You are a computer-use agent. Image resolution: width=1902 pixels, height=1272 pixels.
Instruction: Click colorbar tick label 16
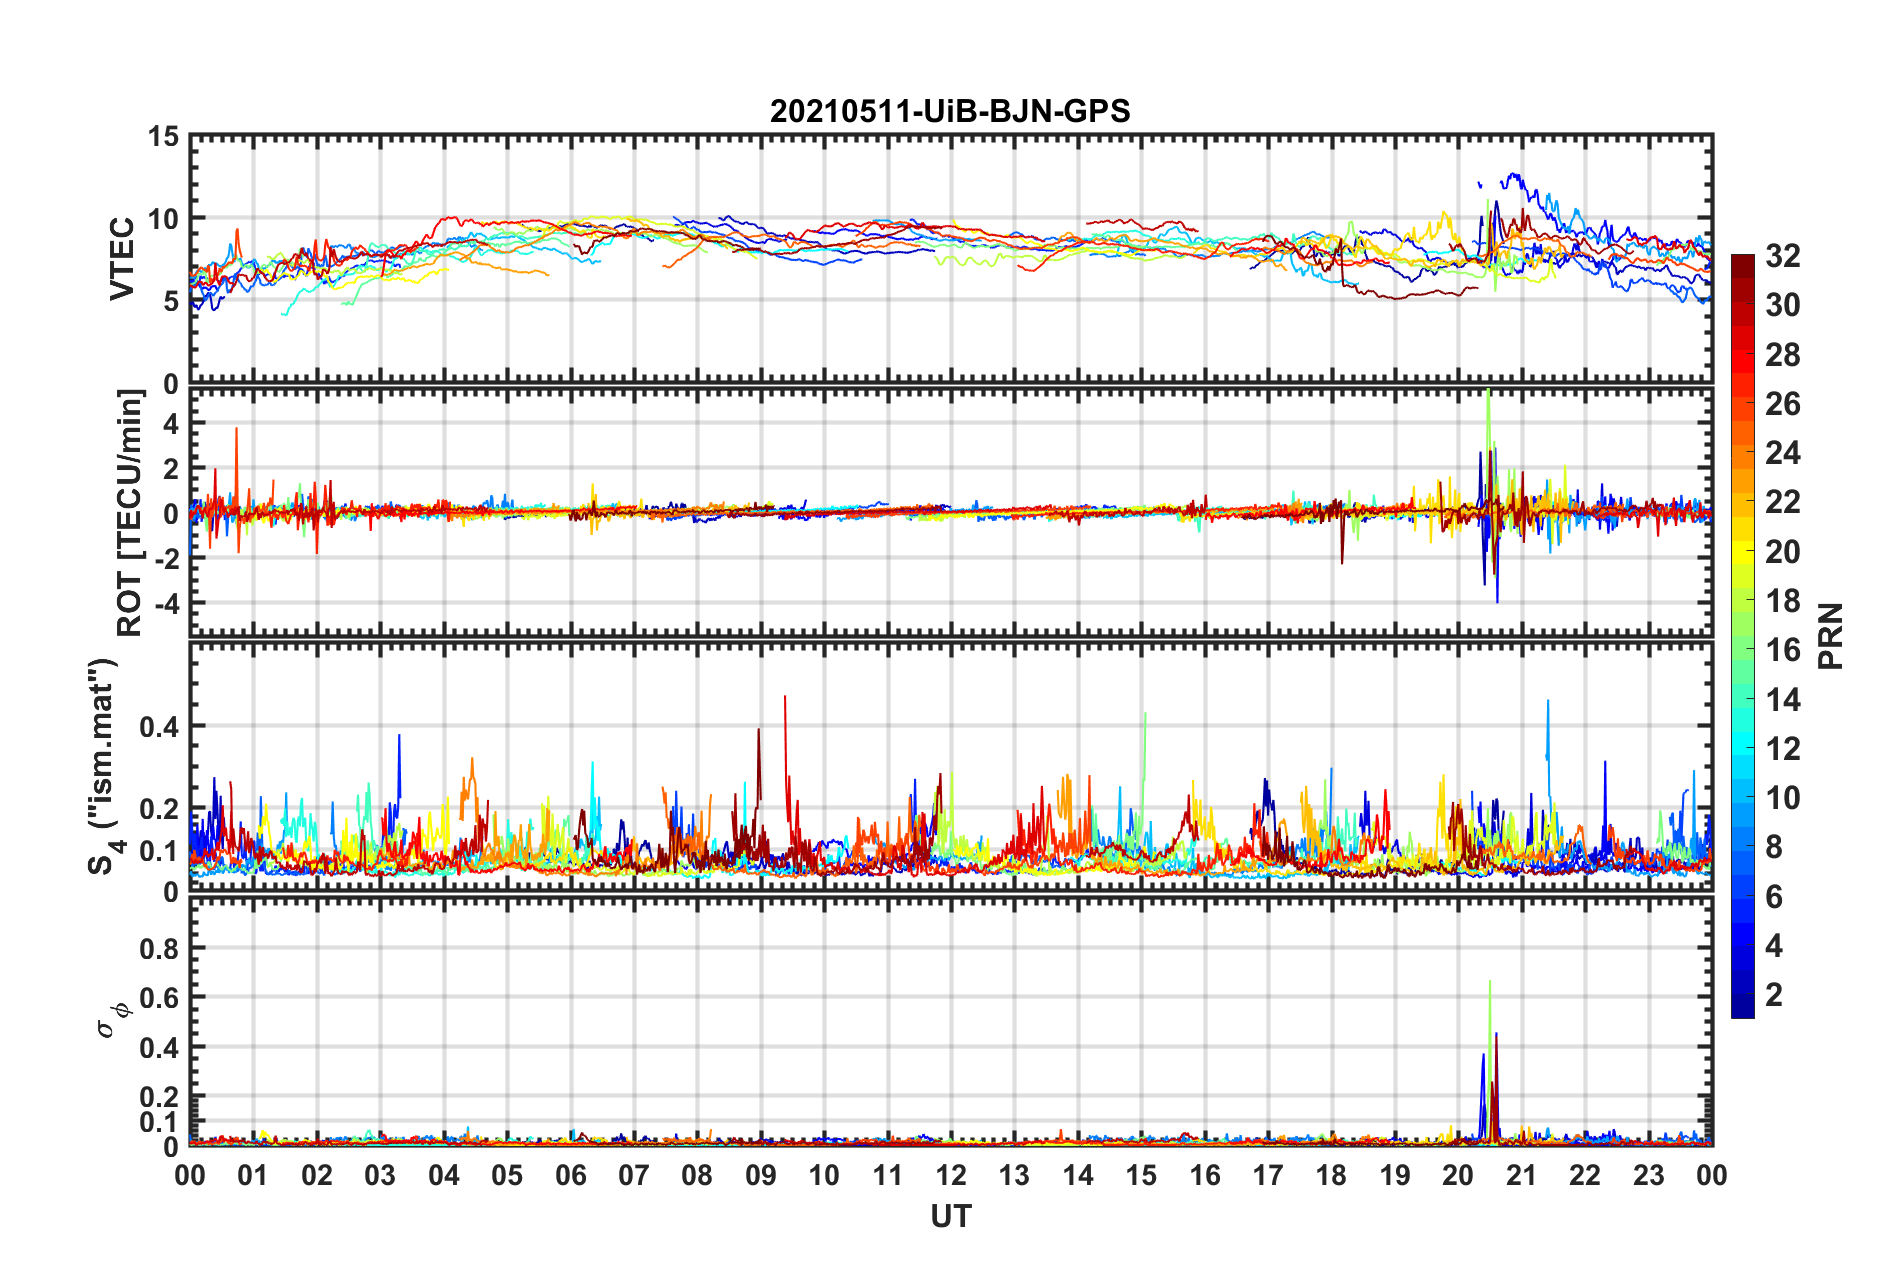1782,650
